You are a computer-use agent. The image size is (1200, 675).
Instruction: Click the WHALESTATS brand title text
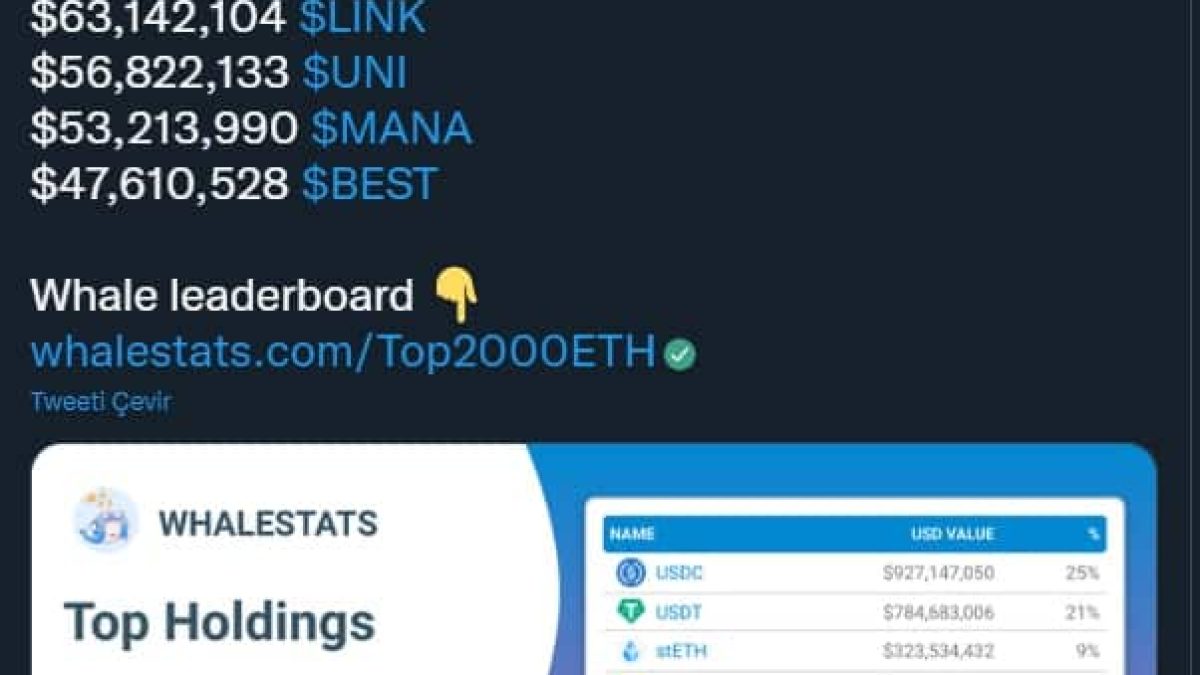click(268, 523)
